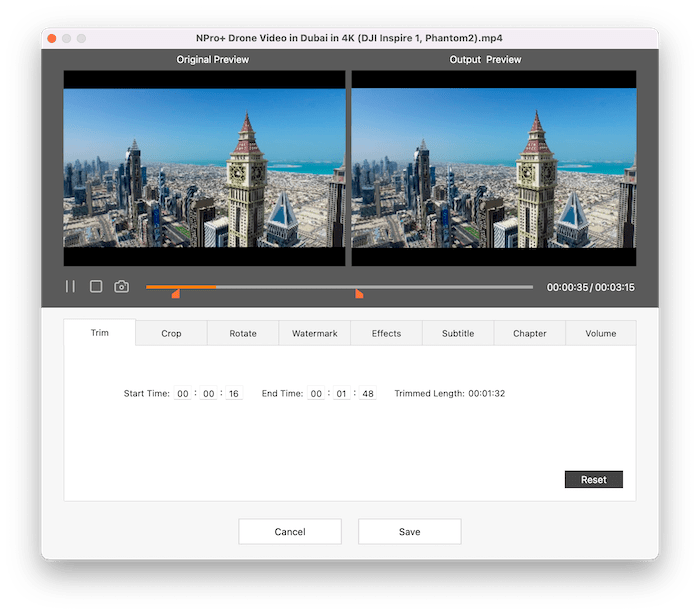Click the Start Time seconds field

coord(234,394)
